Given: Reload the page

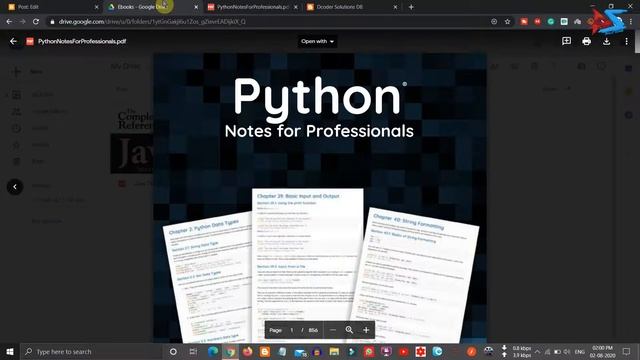Looking at the screenshot, I should click(36, 21).
